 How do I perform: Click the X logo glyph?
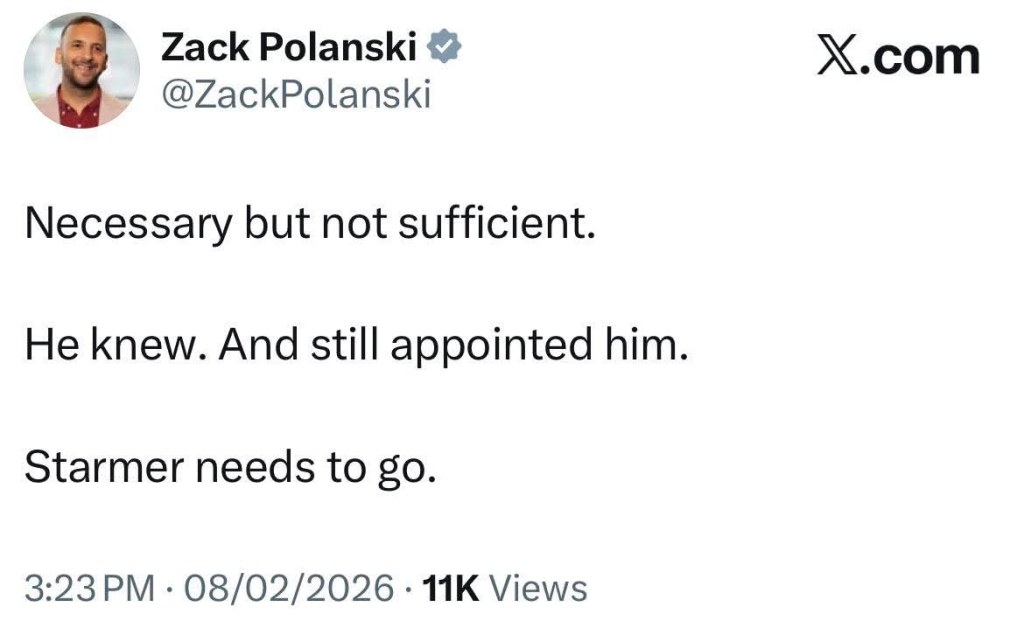point(840,56)
